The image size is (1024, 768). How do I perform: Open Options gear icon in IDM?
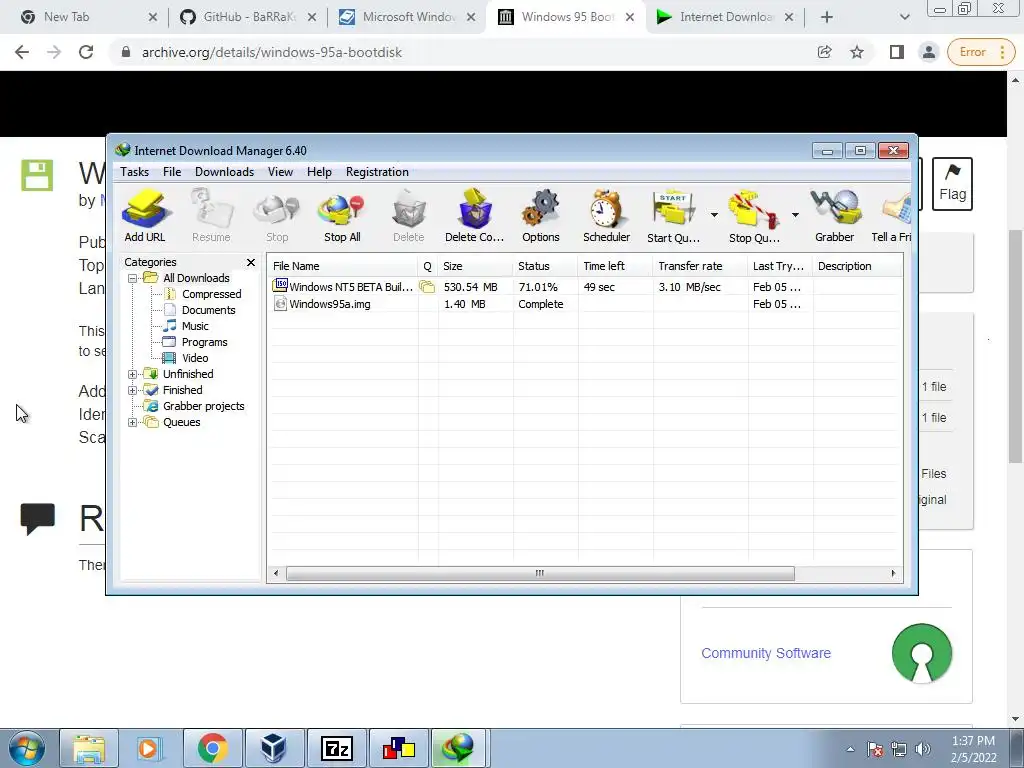click(x=541, y=216)
